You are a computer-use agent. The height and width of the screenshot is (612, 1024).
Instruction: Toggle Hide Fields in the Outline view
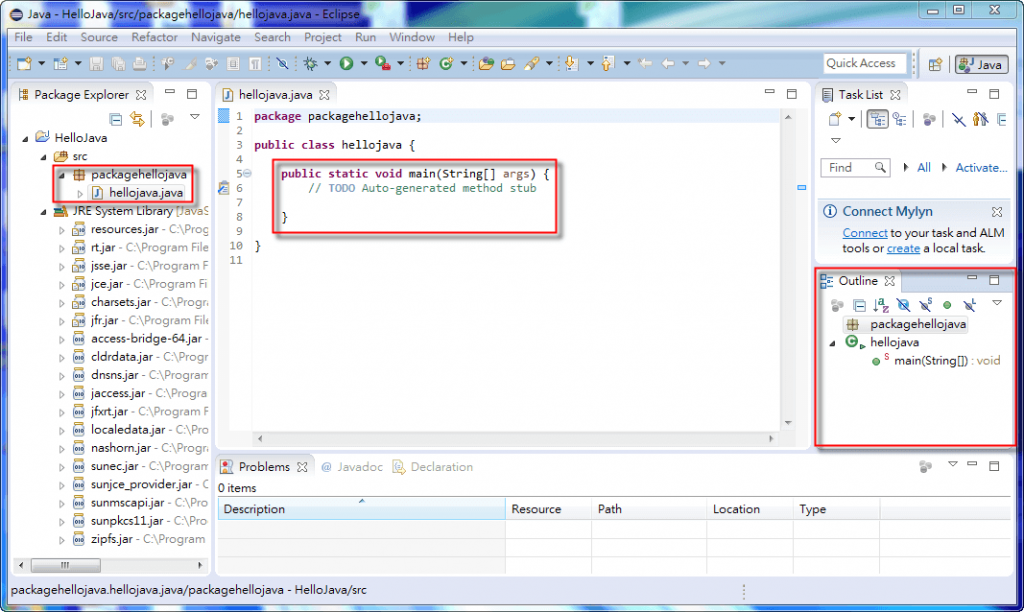coord(903,305)
